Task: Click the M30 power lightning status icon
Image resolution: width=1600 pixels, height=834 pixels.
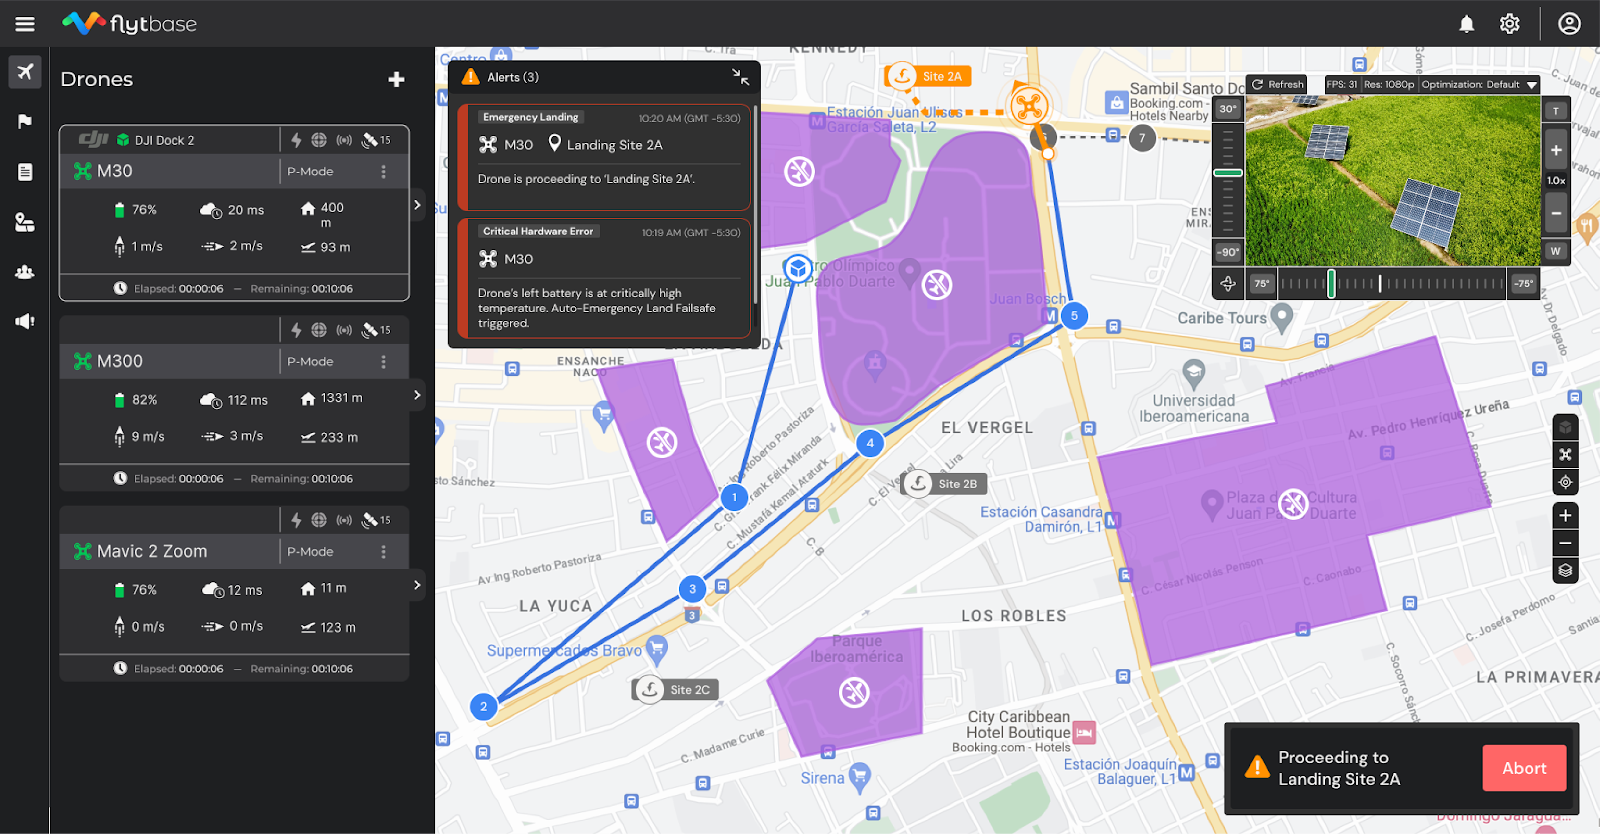Action: pyautogui.click(x=296, y=140)
